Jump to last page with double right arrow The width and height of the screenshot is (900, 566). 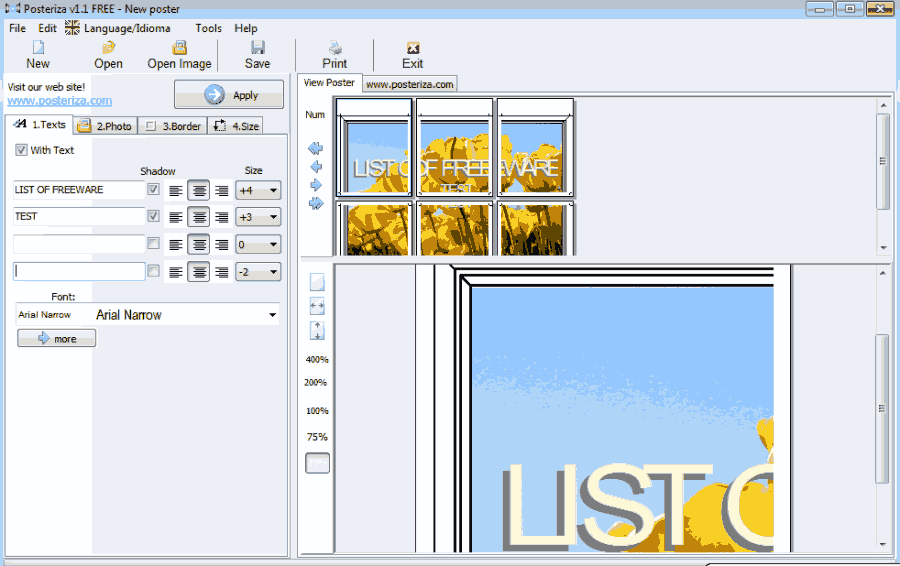316,203
